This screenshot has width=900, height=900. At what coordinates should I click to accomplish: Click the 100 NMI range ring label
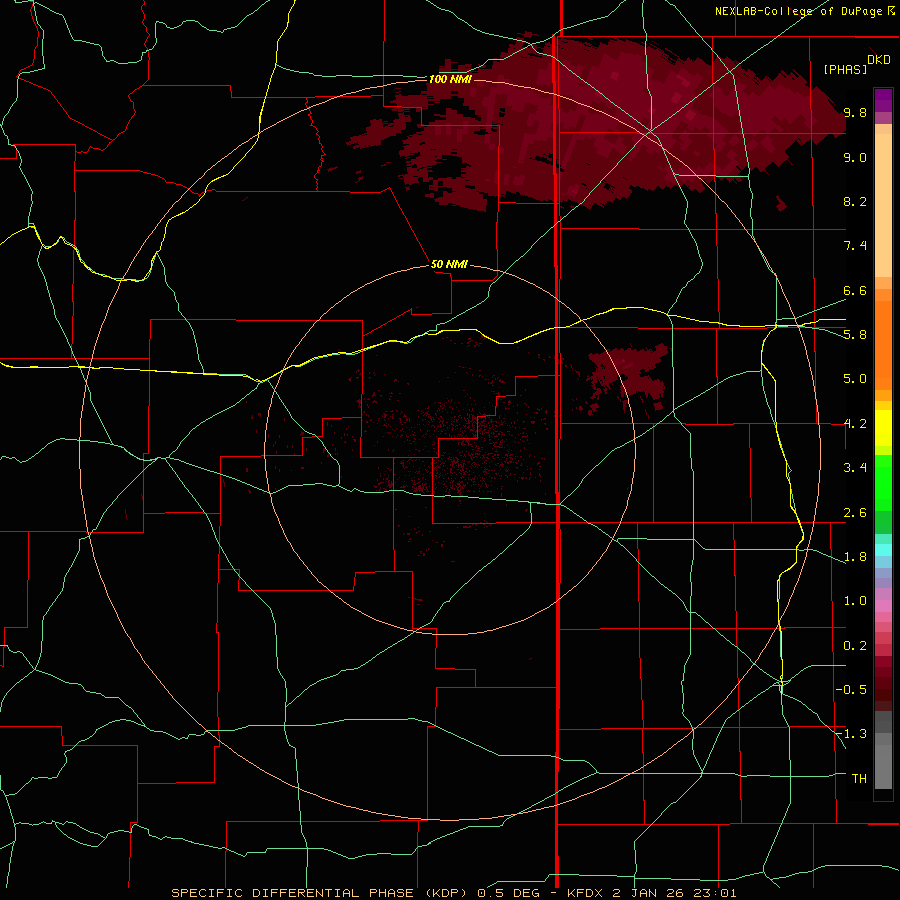pos(450,79)
